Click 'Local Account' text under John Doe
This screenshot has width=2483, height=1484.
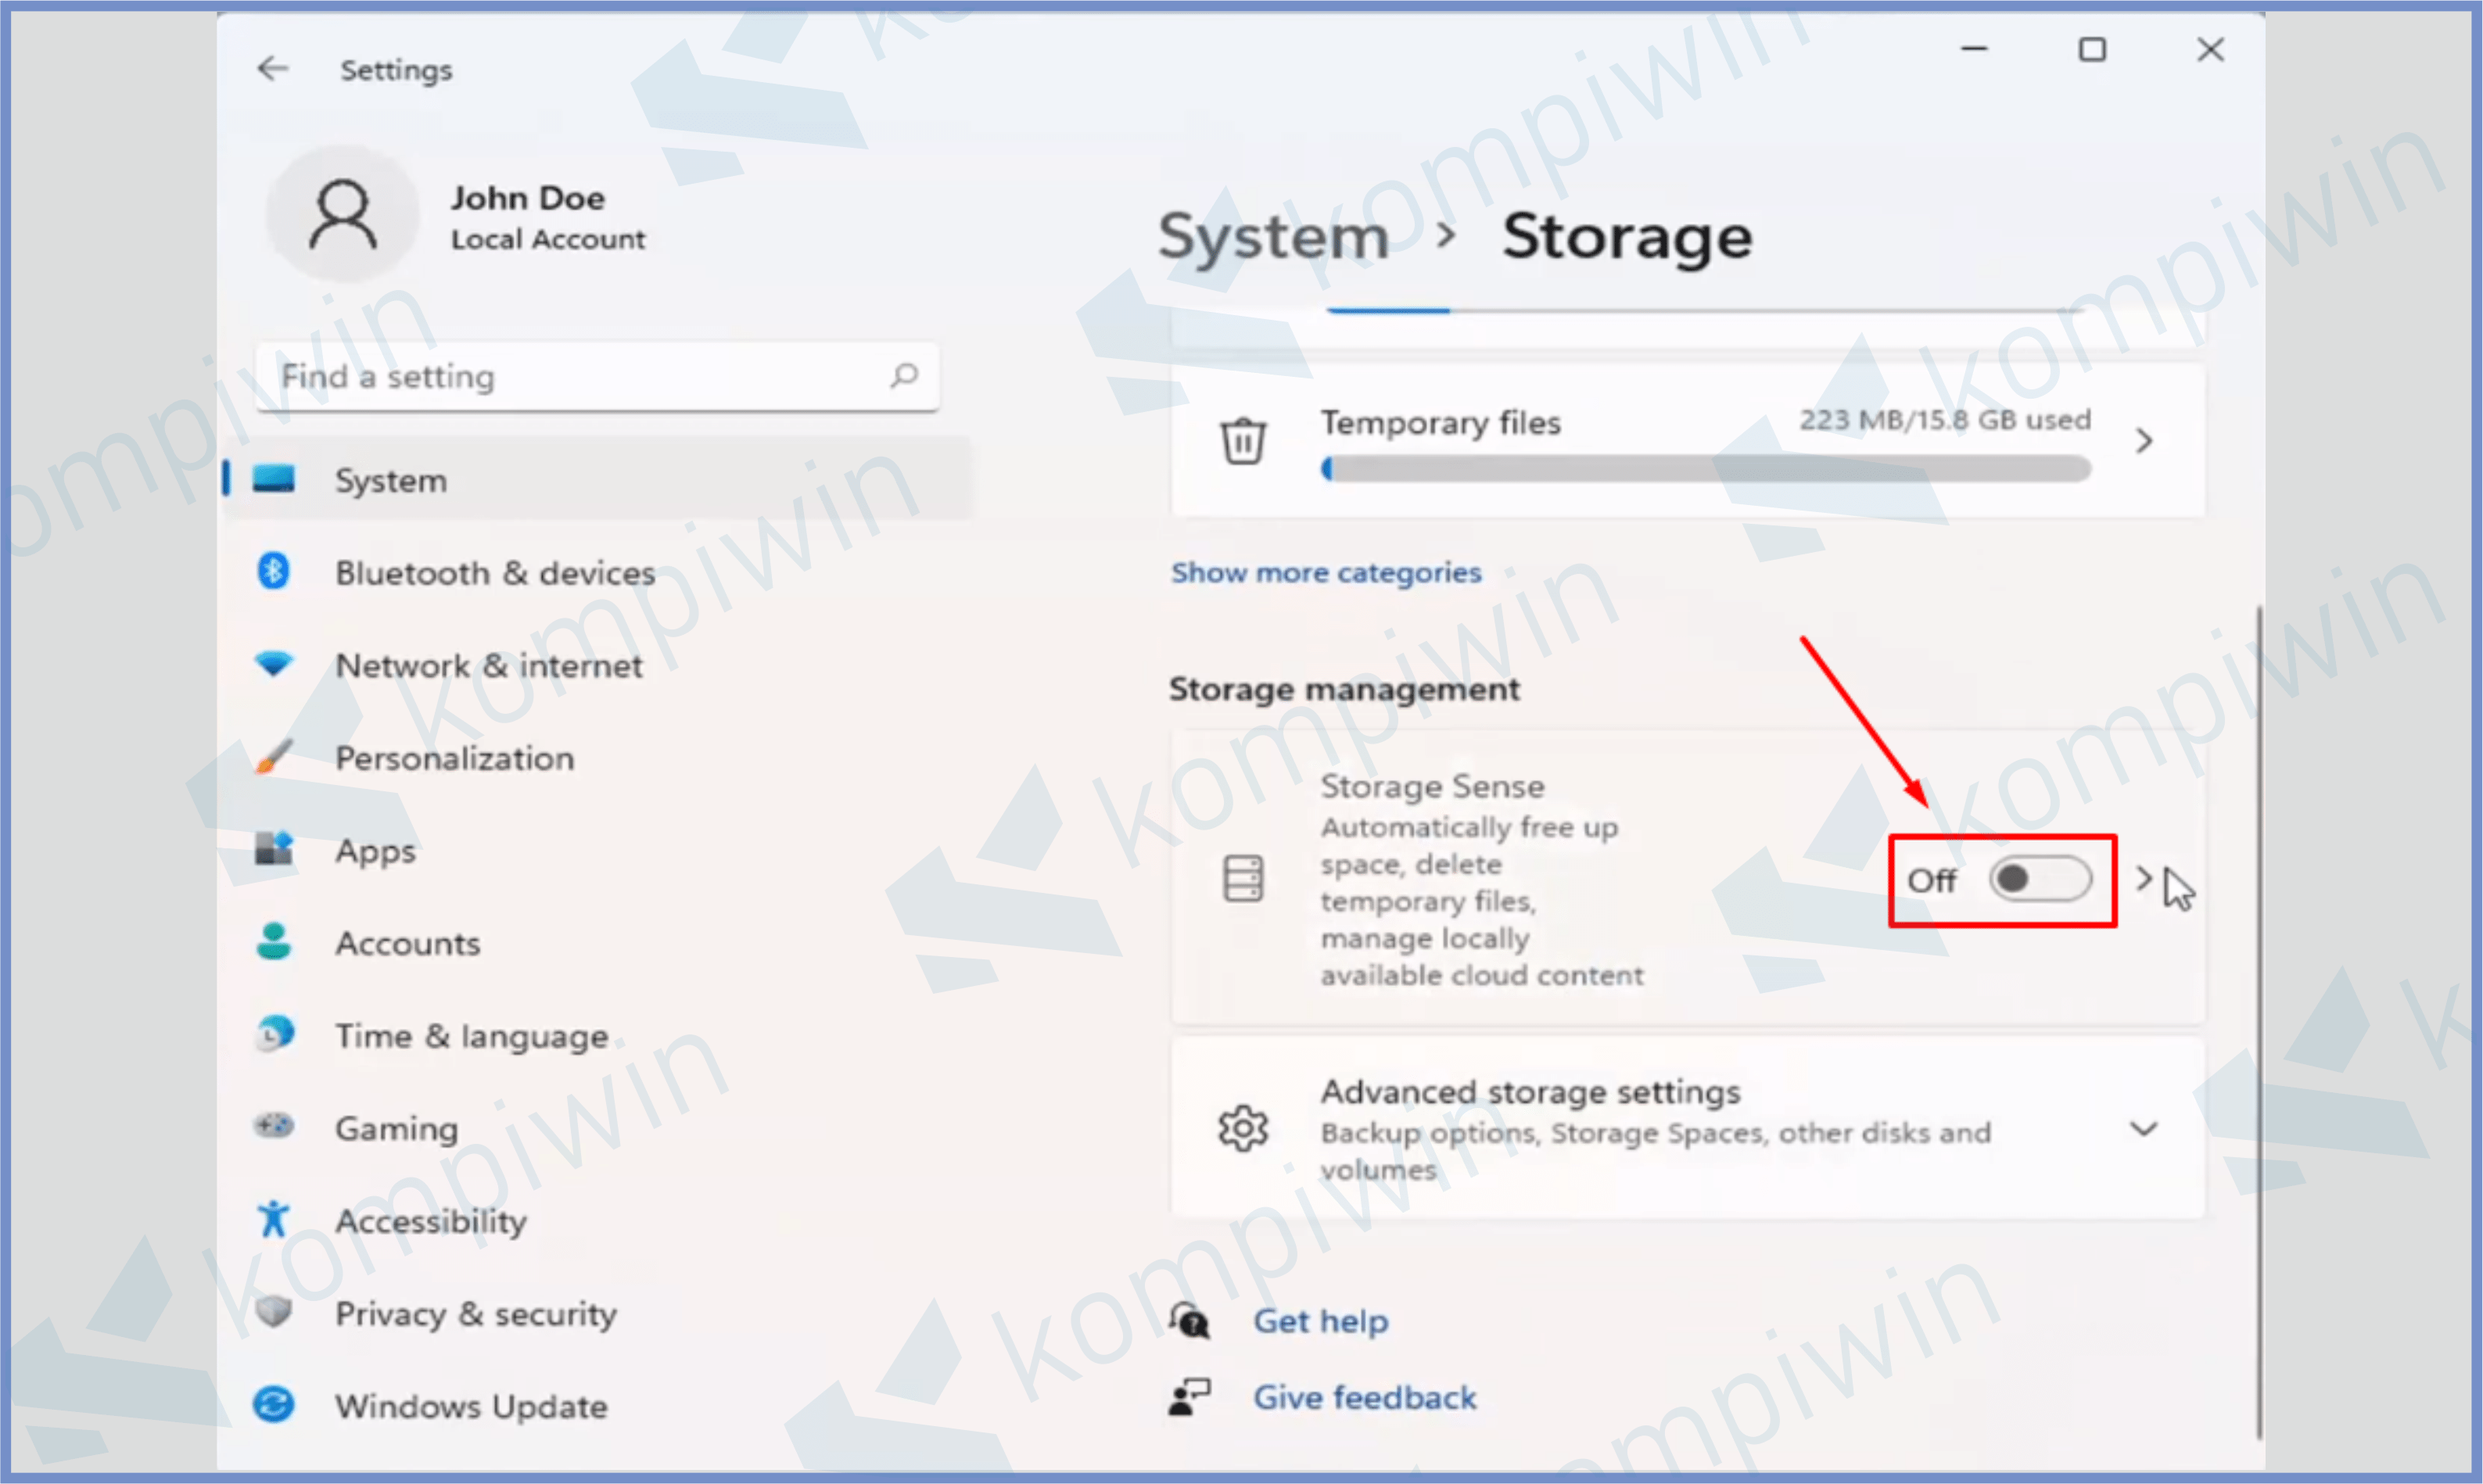pos(548,239)
